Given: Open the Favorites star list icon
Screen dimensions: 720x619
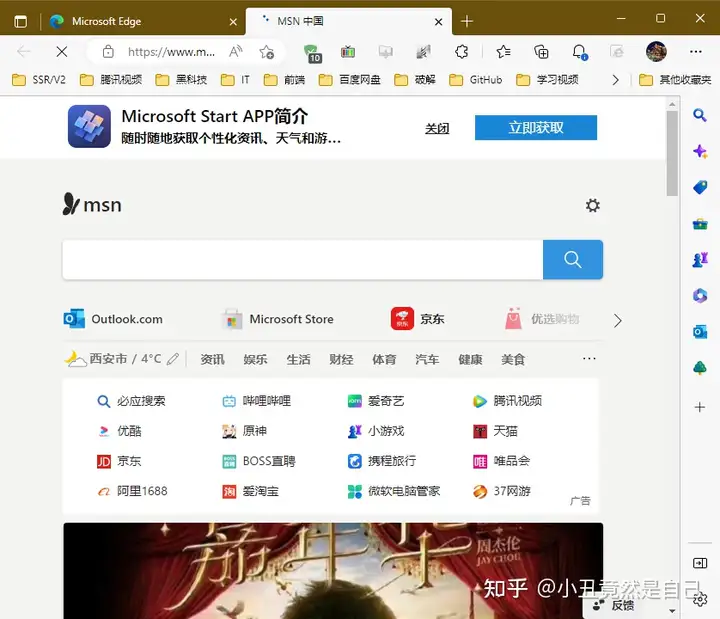Looking at the screenshot, I should (x=503, y=52).
